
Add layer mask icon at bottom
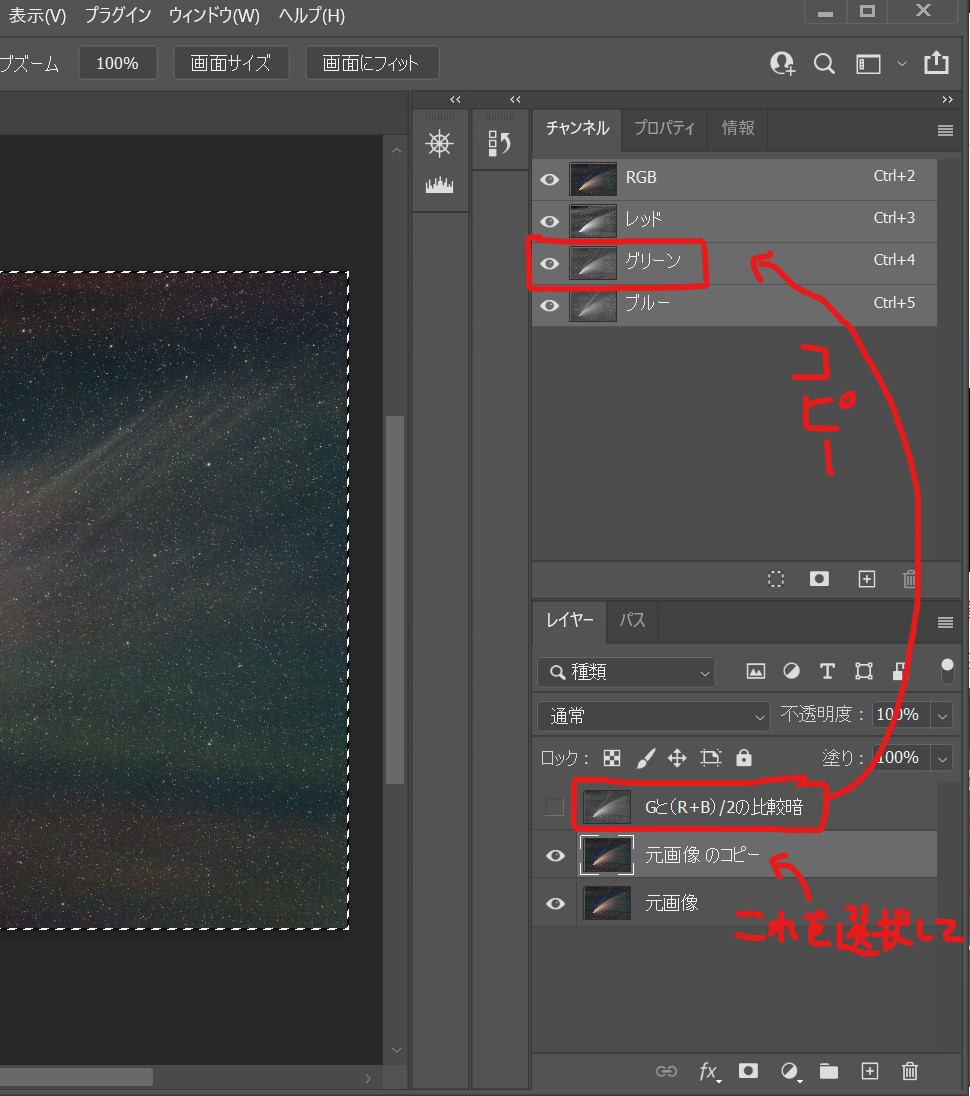748,1071
